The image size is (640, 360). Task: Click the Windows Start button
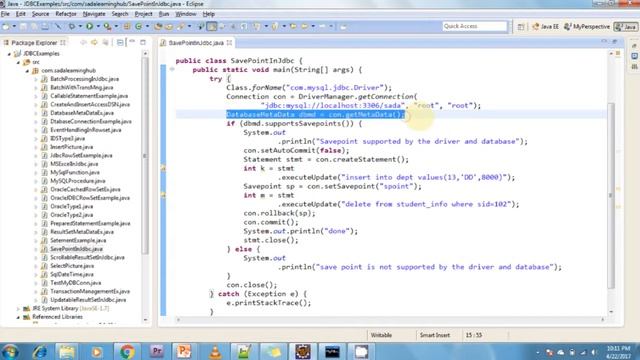click(x=9, y=351)
